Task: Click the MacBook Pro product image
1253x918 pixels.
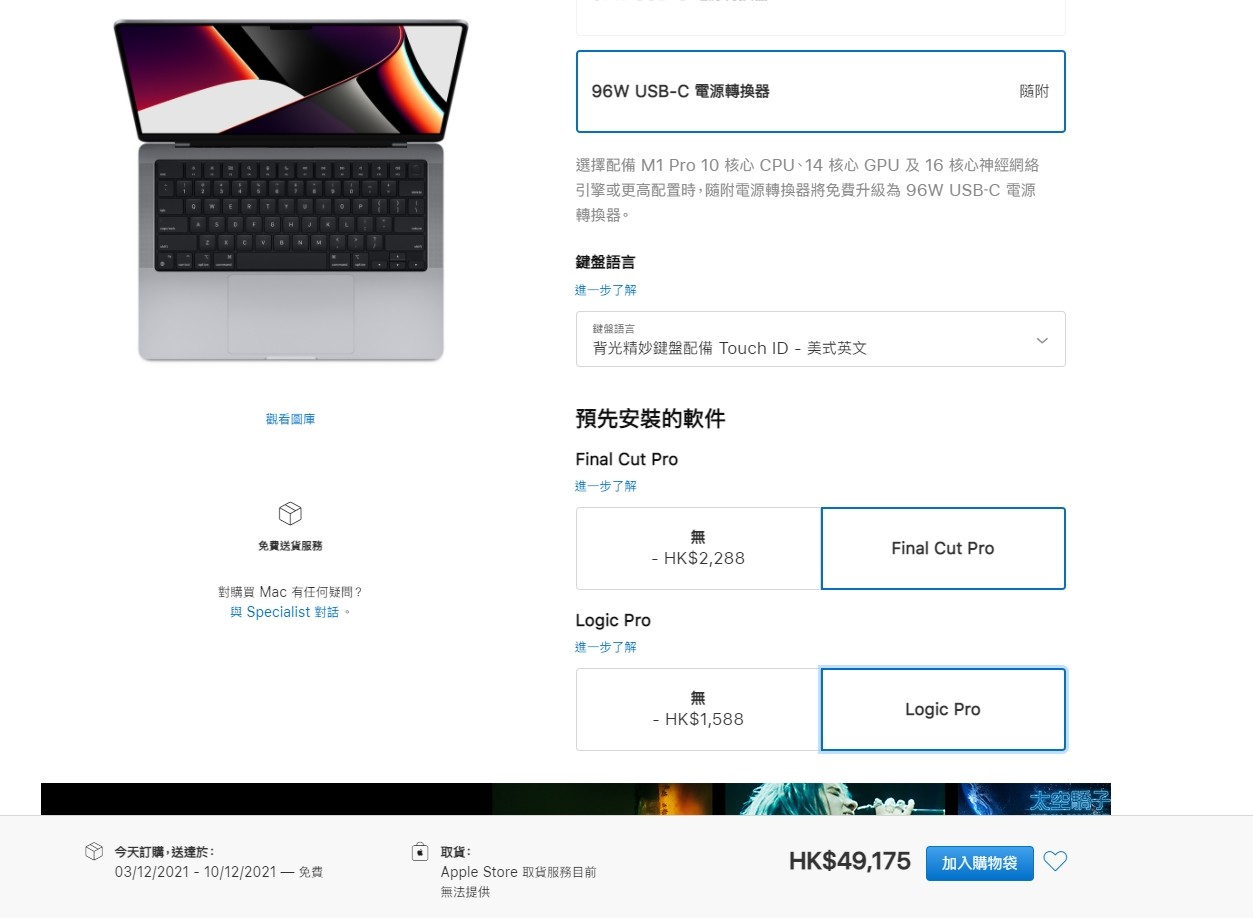Action: (291, 190)
